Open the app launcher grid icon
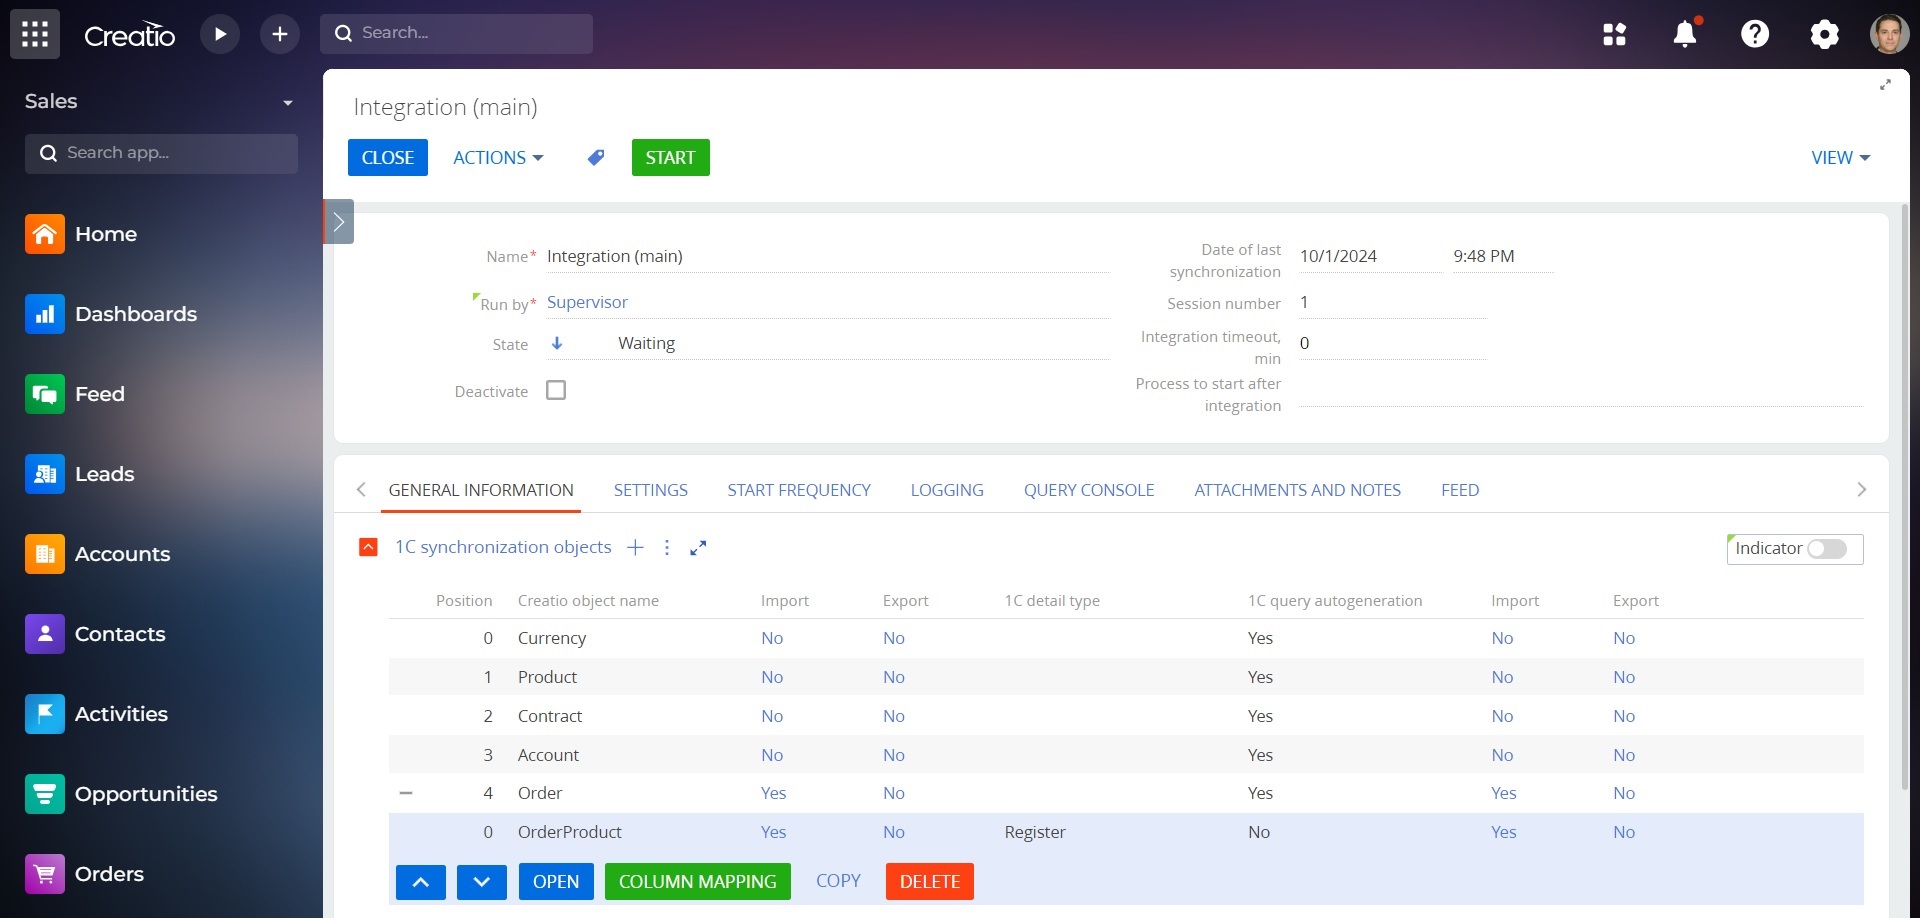 pyautogui.click(x=35, y=34)
